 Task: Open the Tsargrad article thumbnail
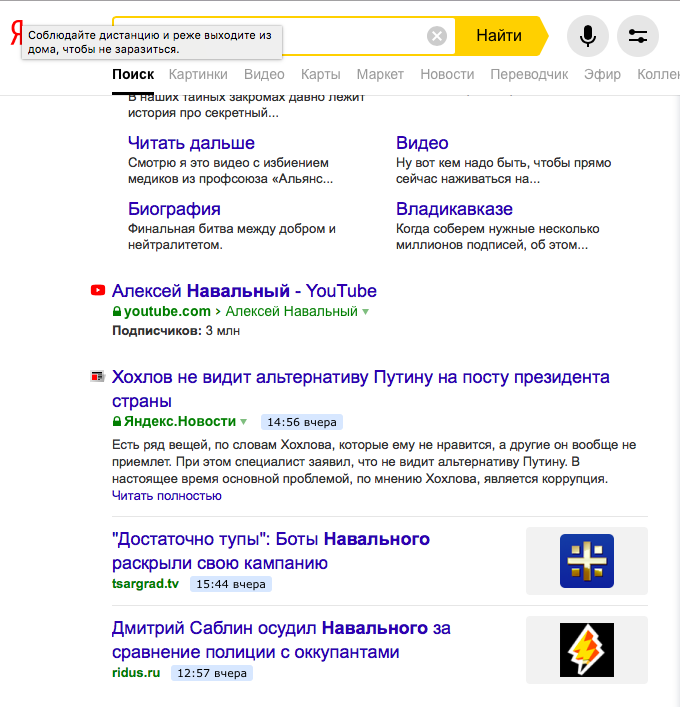point(586,561)
